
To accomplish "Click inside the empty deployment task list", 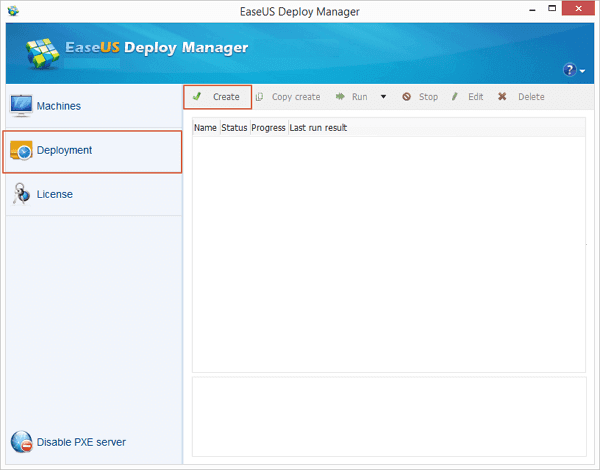I will click(388, 250).
